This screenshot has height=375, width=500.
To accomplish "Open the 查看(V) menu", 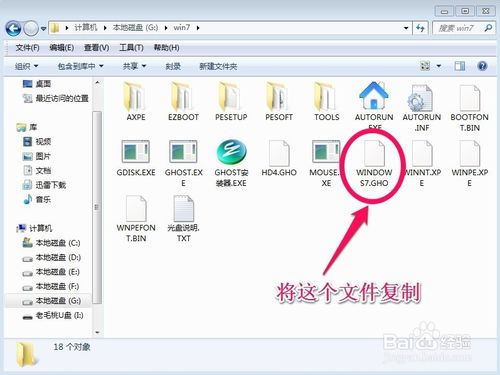I will [96, 48].
